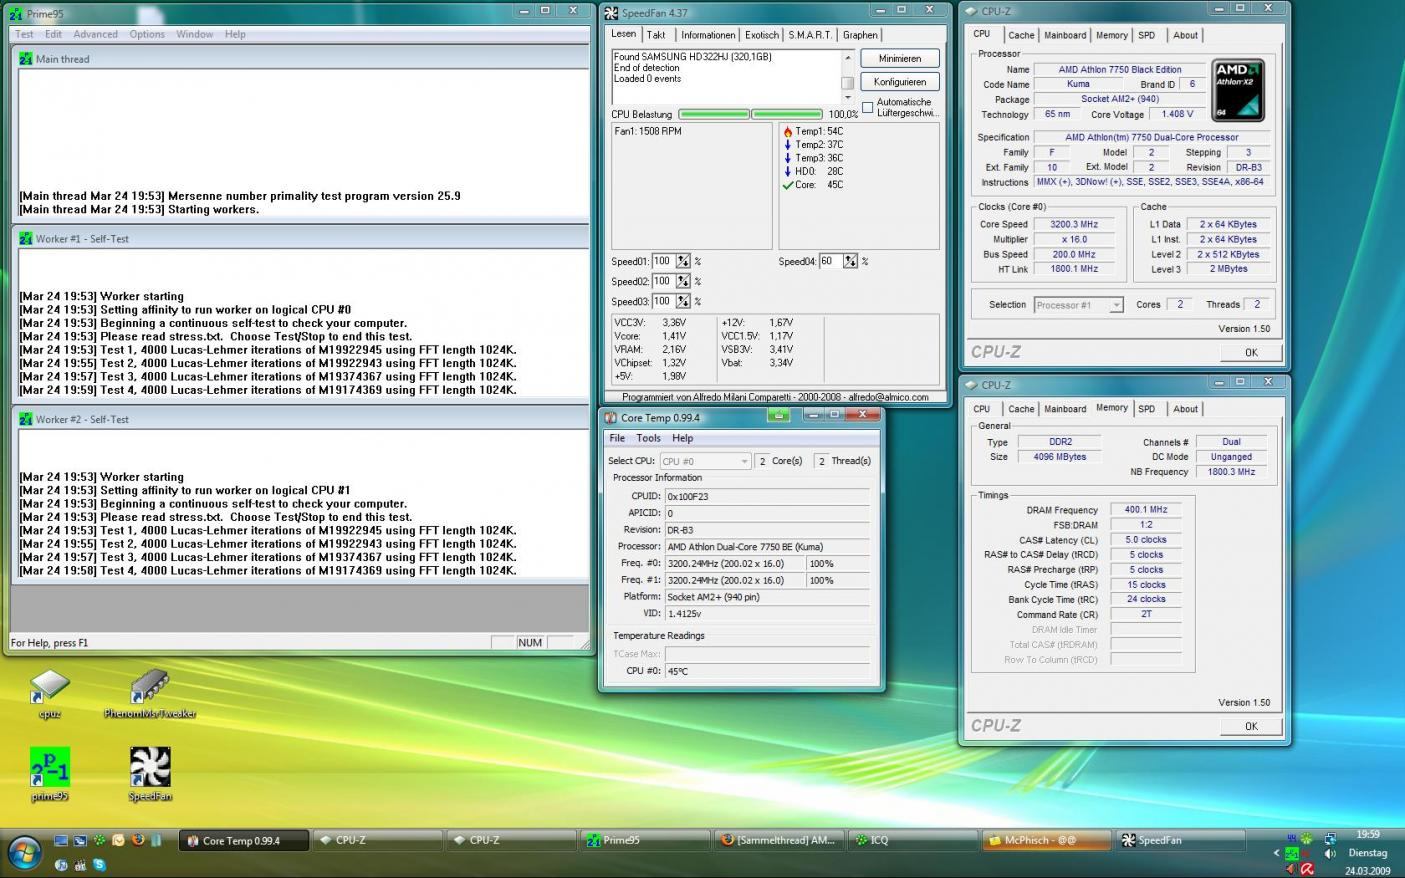Screen dimensions: 1405x878
Task: Click SpeedFan log scroll up arrow
Action: click(x=847, y=57)
